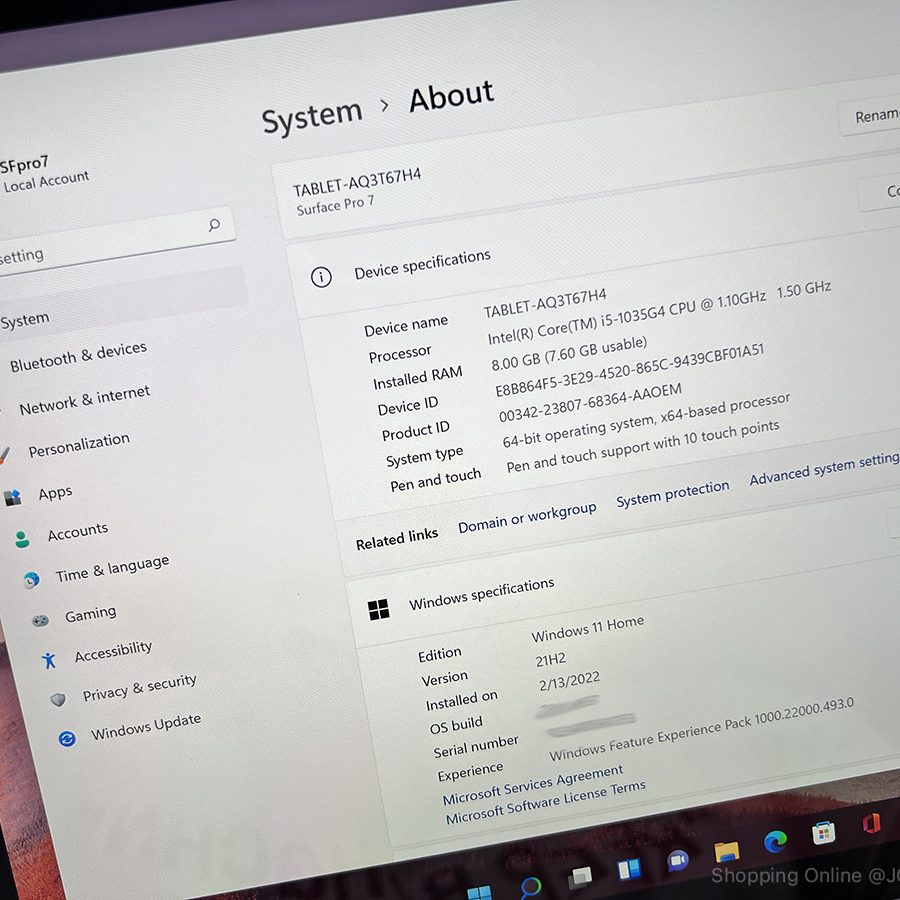
Task: Click the Windows Feature Experience Pack value
Action: 701,730
